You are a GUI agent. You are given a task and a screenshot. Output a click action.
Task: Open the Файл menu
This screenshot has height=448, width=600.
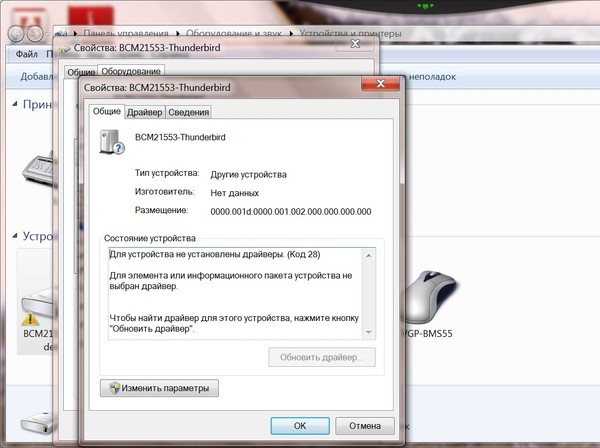[26, 54]
